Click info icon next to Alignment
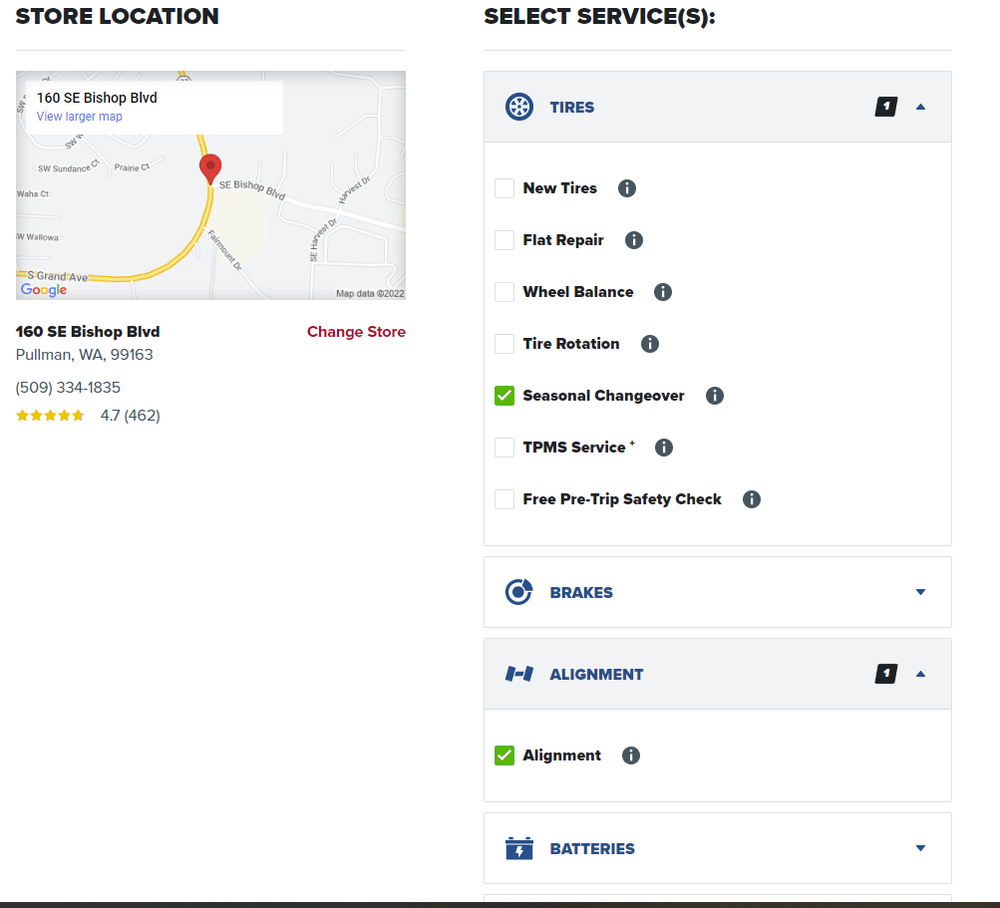Image resolution: width=1000 pixels, height=908 pixels. coord(631,756)
